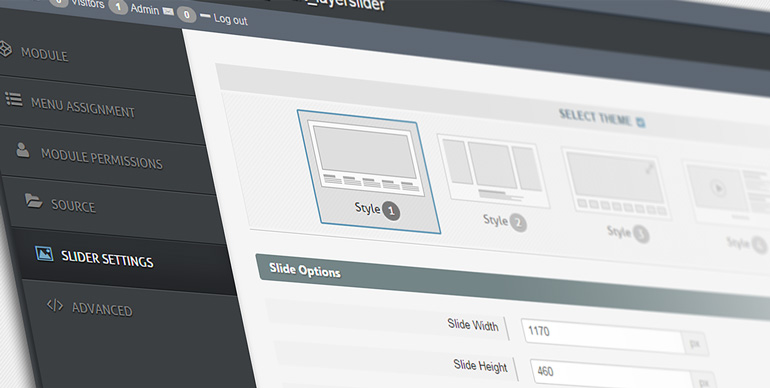770x388 pixels.
Task: Click the Admin count badge showing 1
Action: pyautogui.click(x=118, y=7)
